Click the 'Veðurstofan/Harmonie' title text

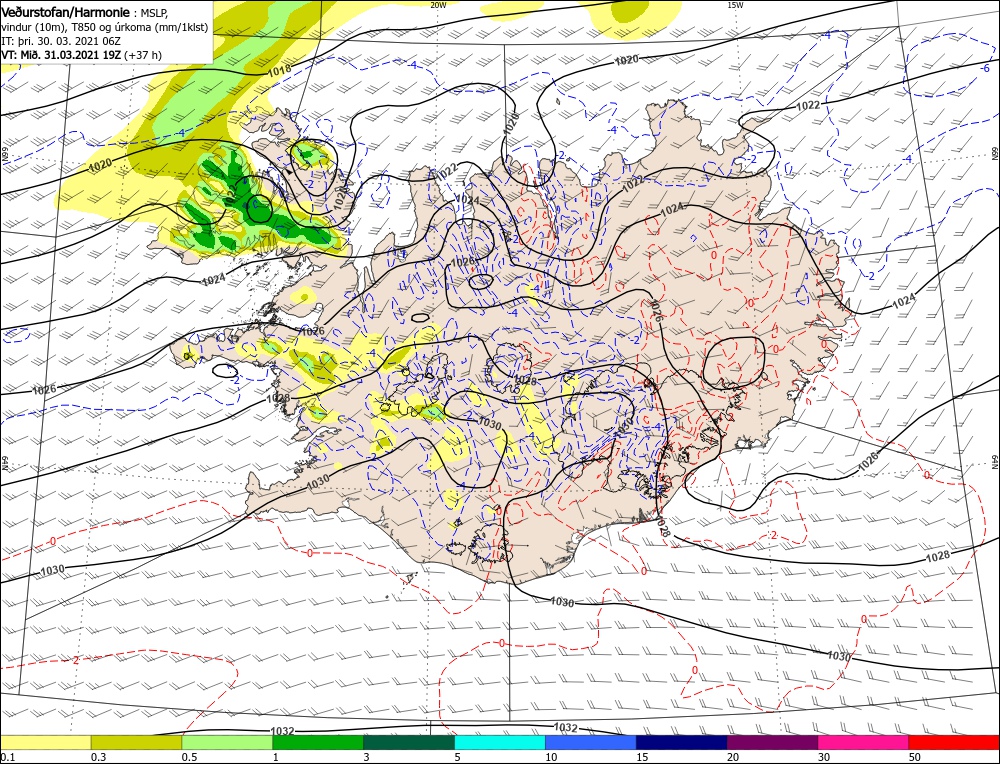67,13
